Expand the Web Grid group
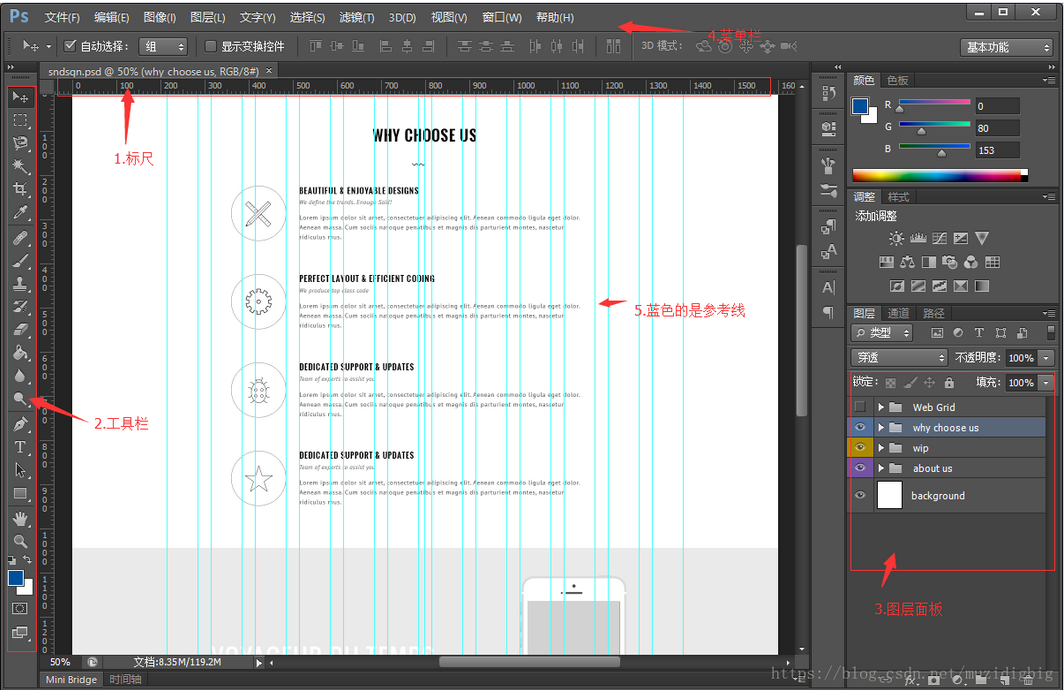Image resolution: width=1064 pixels, height=690 pixels. click(x=881, y=407)
